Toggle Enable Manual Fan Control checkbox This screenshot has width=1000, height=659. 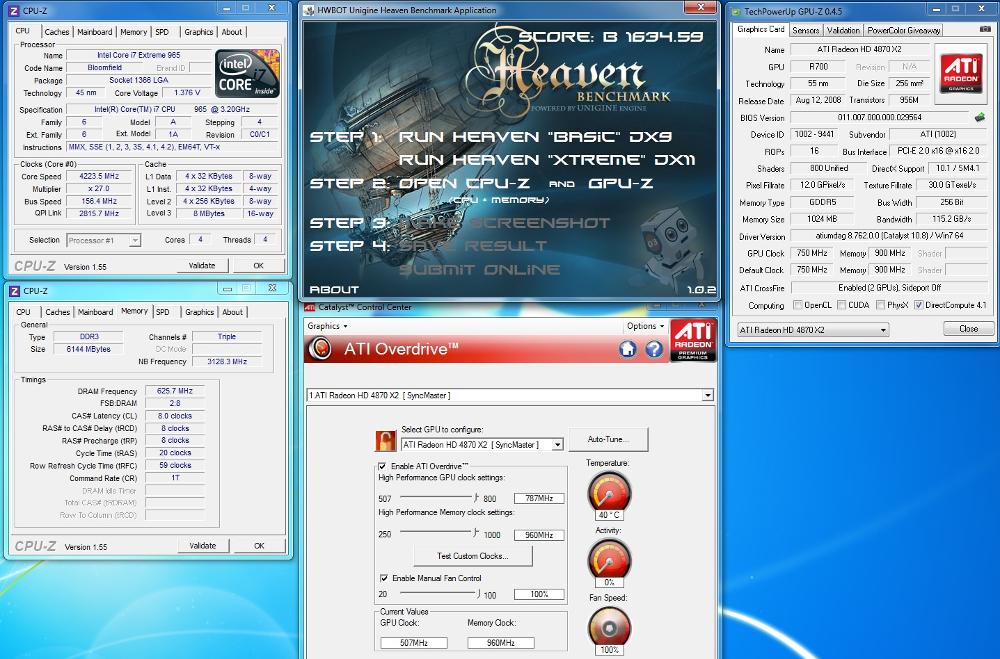coord(383,578)
